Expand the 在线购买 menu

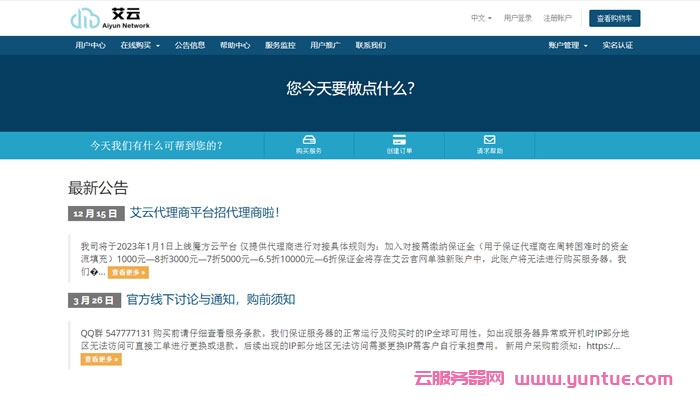[x=141, y=45]
